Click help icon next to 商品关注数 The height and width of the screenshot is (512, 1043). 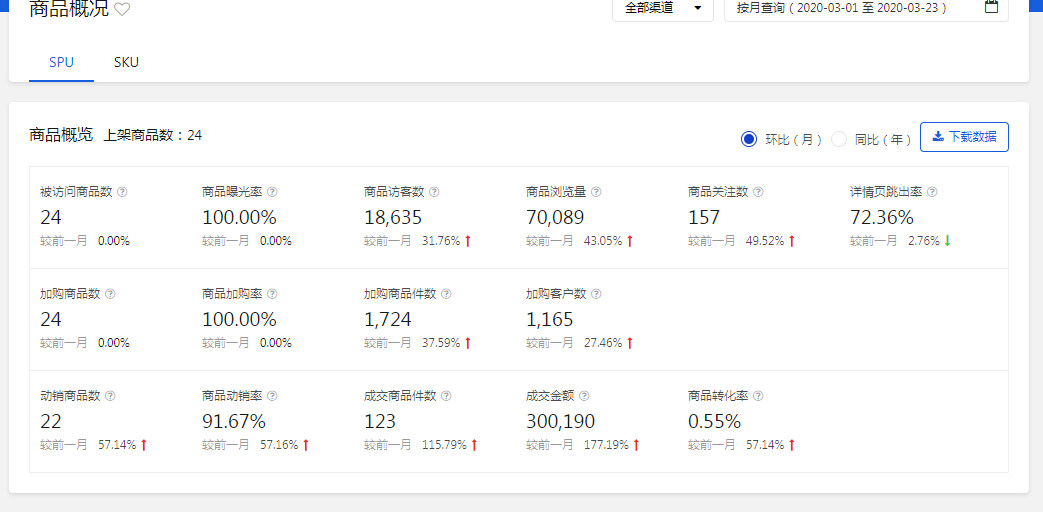pyautogui.click(x=758, y=192)
